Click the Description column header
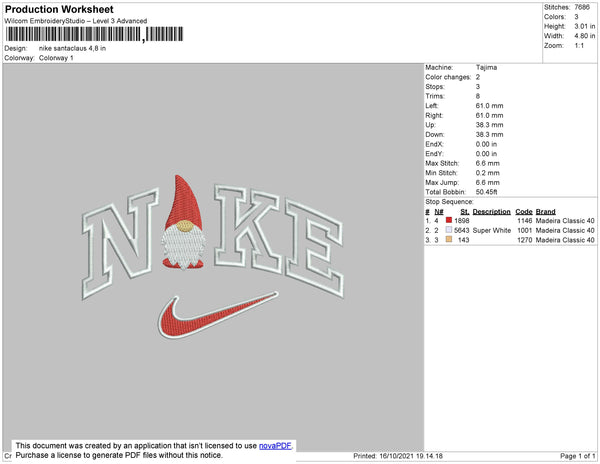 [x=491, y=212]
